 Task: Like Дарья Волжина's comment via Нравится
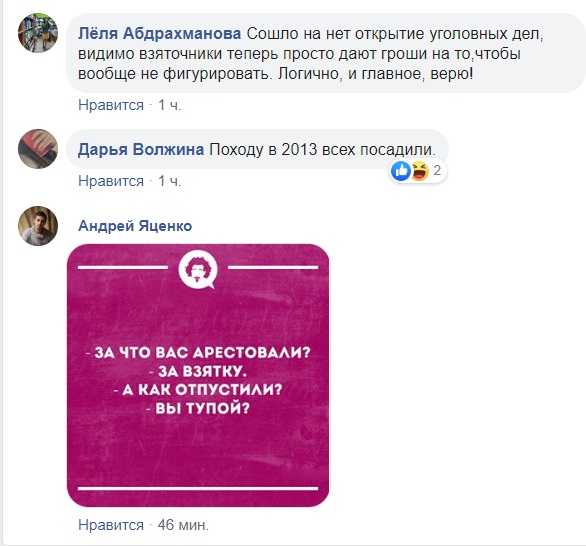(x=111, y=181)
